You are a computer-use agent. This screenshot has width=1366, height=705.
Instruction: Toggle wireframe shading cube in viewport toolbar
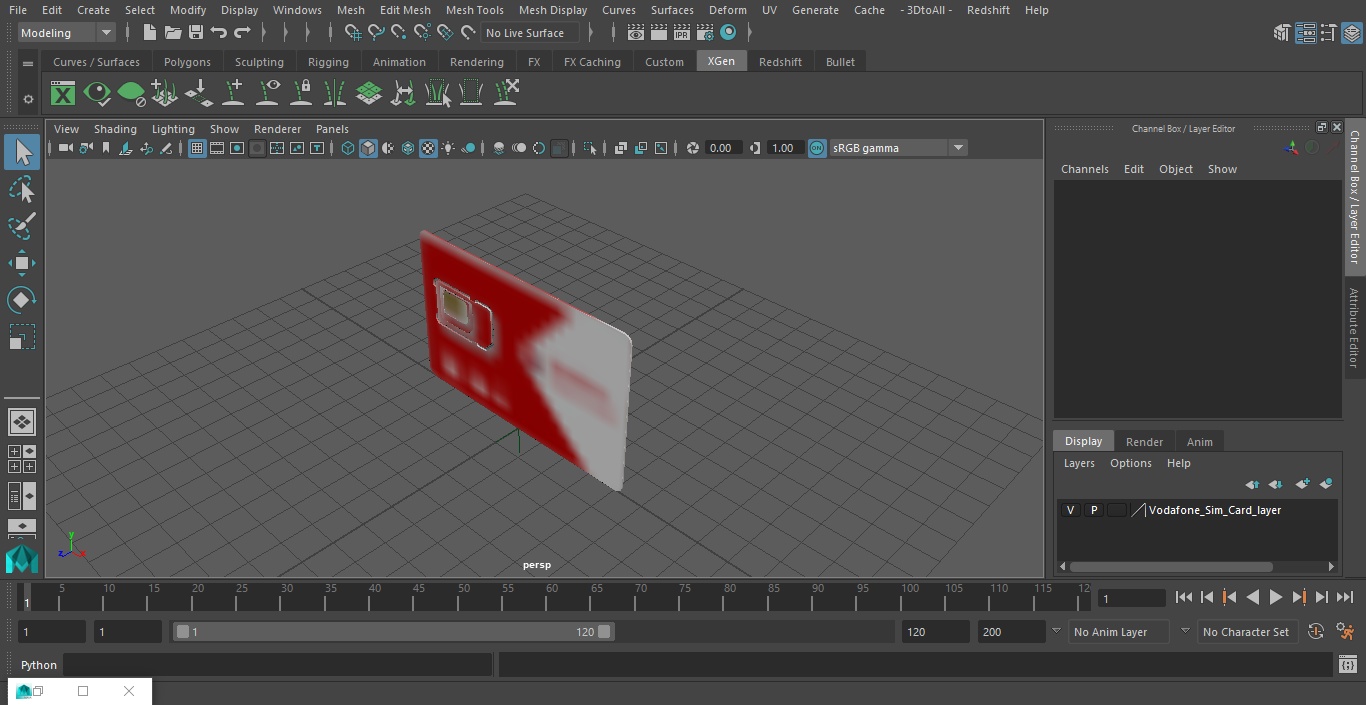pos(348,148)
